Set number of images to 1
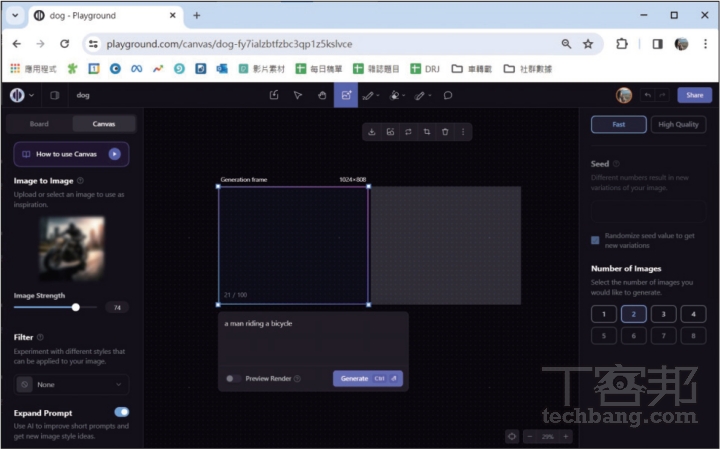720x449 pixels. (604, 314)
